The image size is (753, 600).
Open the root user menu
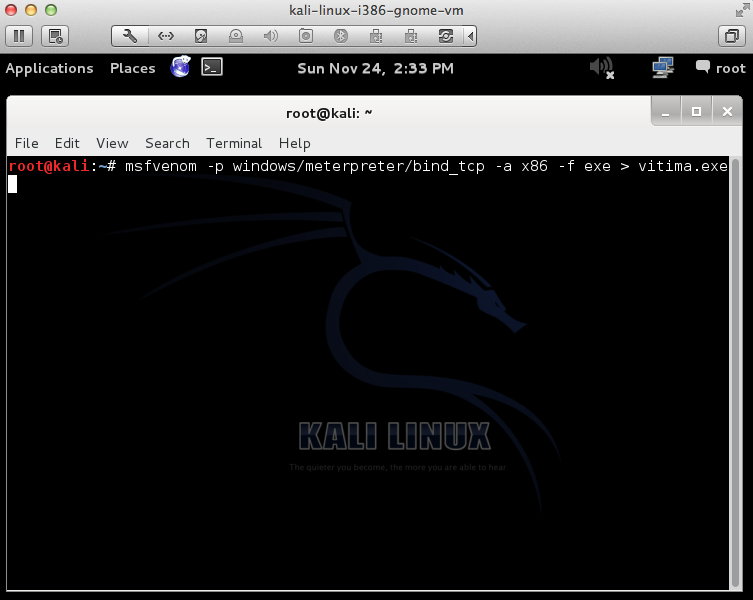point(721,68)
